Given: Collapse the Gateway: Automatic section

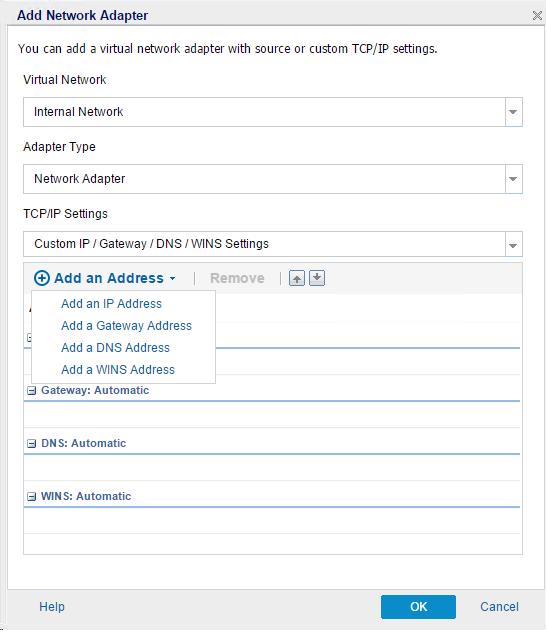Looking at the screenshot, I should [31, 391].
